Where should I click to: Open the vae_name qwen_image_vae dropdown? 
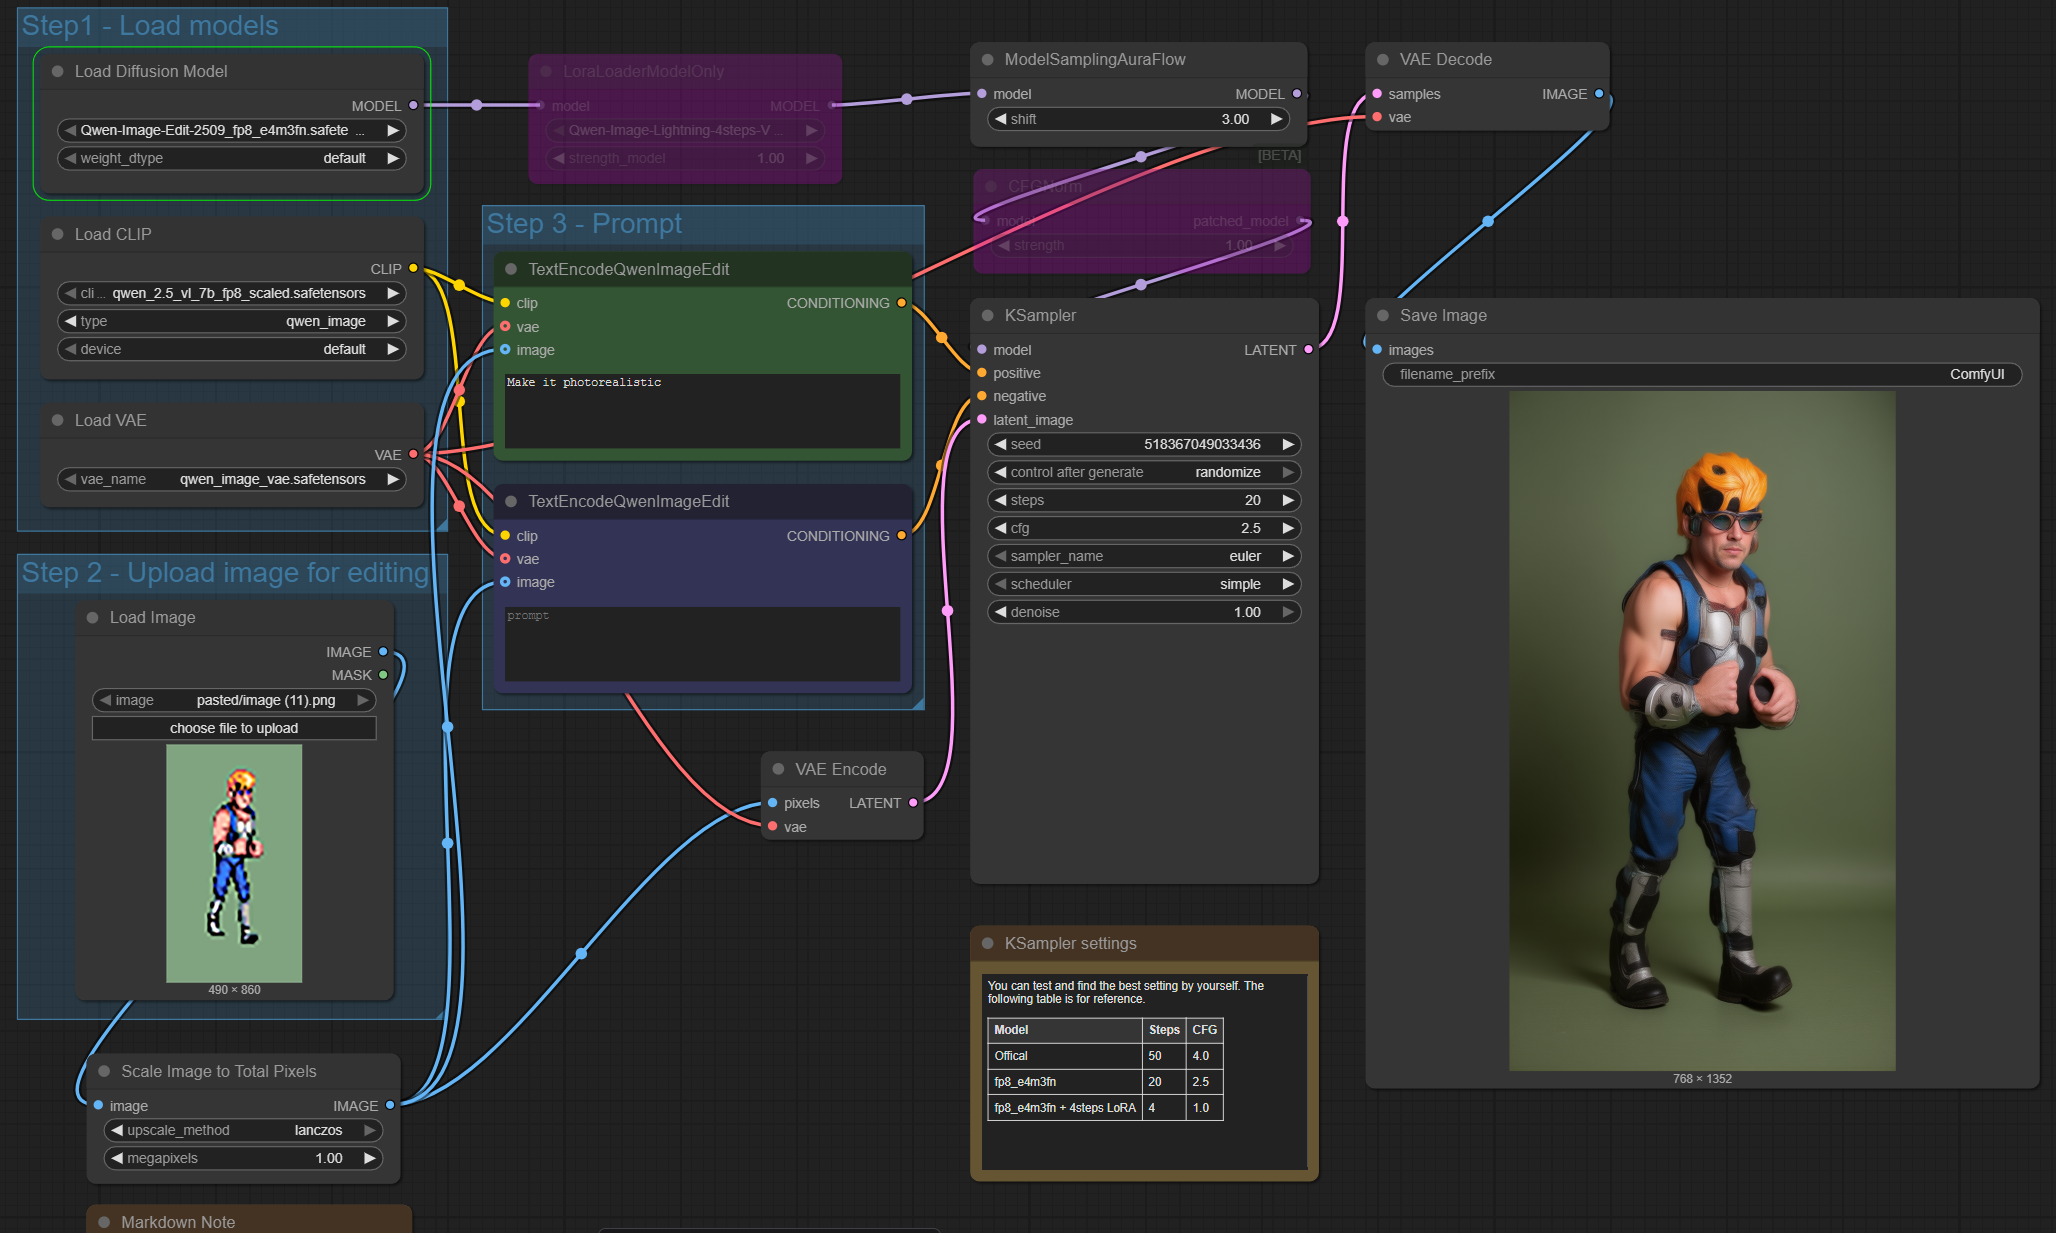(x=232, y=479)
